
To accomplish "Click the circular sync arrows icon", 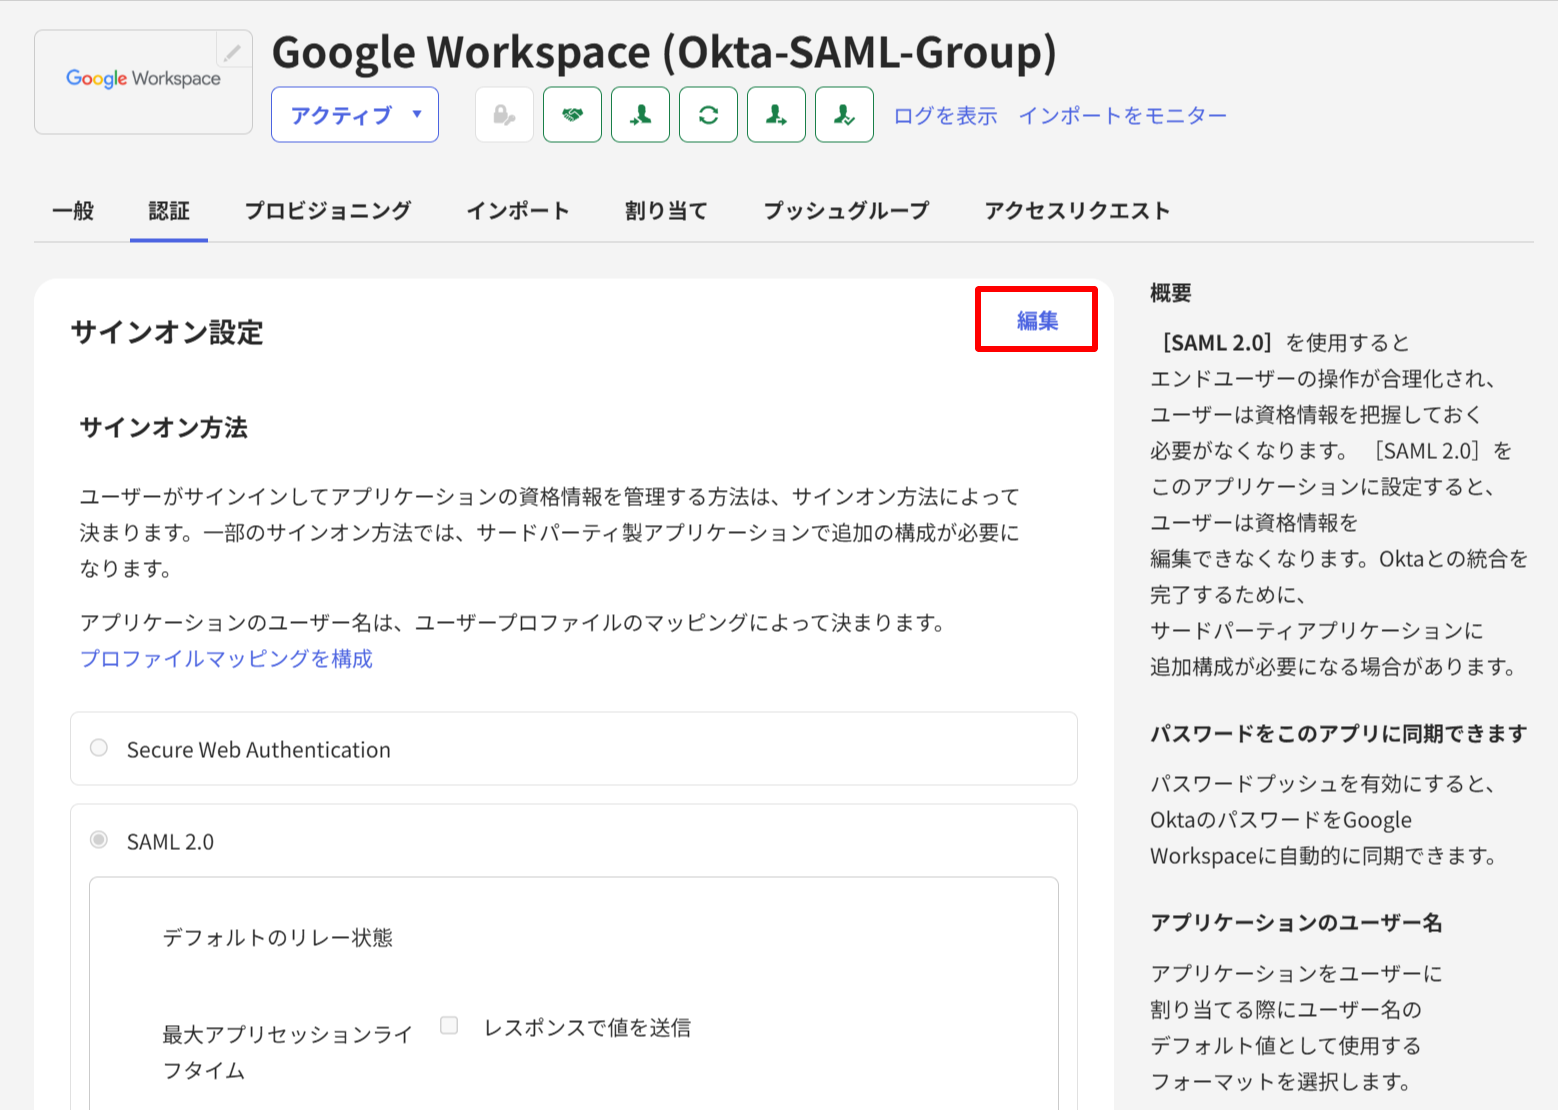I will tap(708, 115).
